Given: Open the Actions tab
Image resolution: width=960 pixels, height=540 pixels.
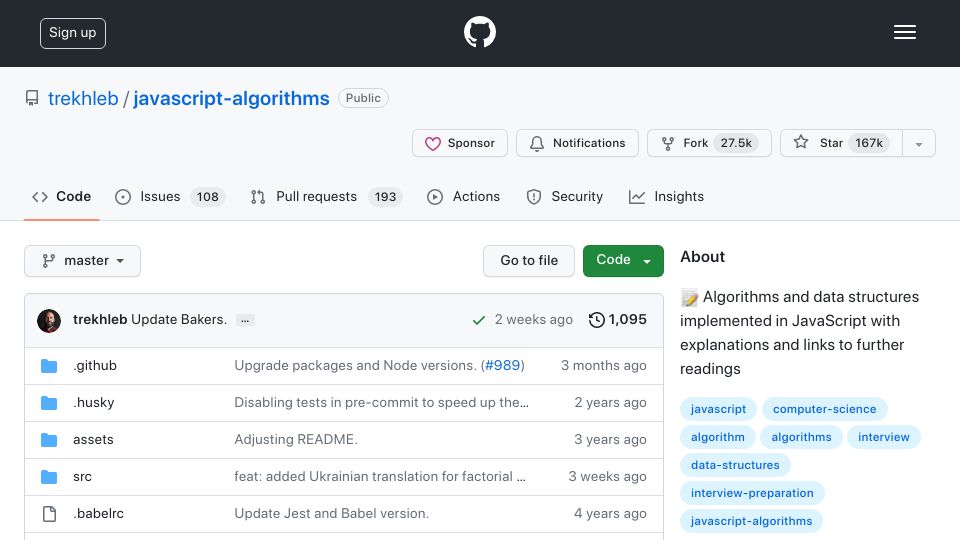Looking at the screenshot, I should click(463, 197).
